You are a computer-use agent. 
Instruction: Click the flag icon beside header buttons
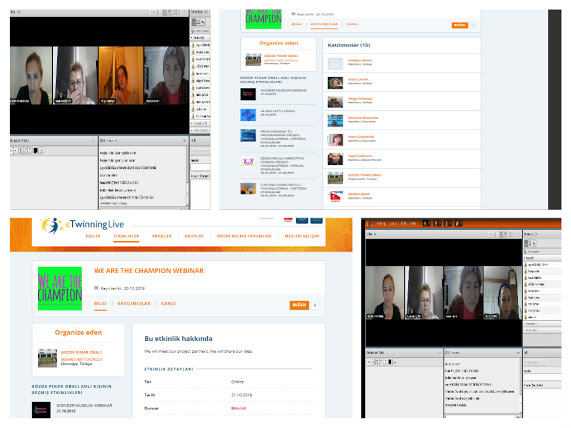pyautogui.click(x=288, y=220)
